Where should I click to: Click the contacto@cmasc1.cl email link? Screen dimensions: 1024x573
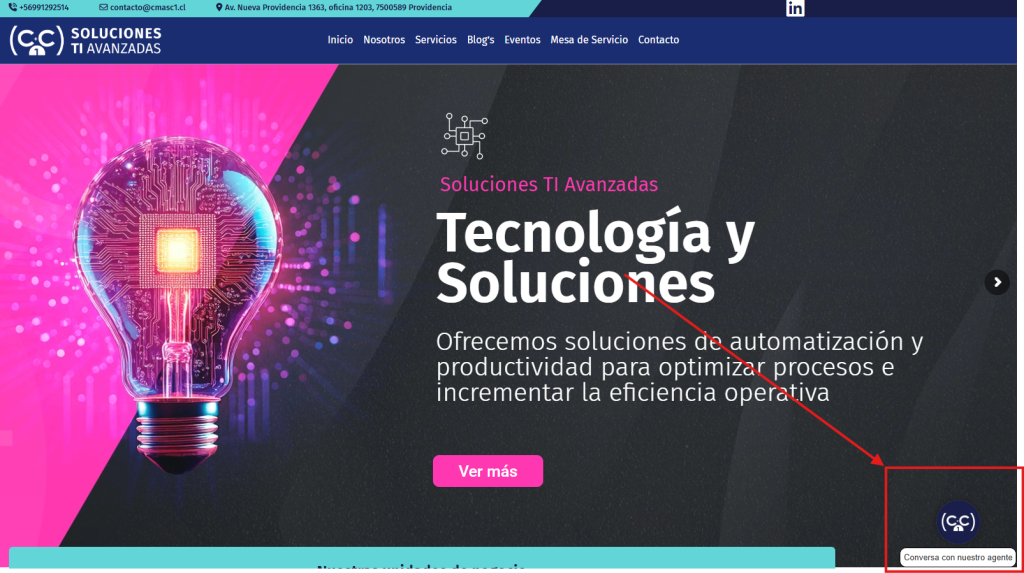pos(148,7)
